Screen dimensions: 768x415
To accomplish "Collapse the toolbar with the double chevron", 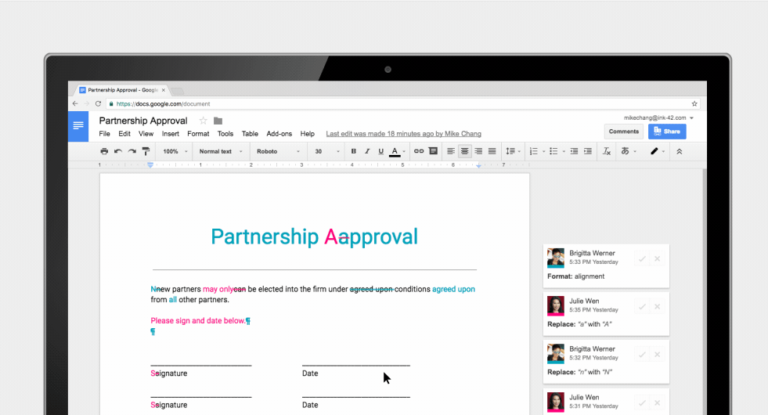I will click(679, 152).
